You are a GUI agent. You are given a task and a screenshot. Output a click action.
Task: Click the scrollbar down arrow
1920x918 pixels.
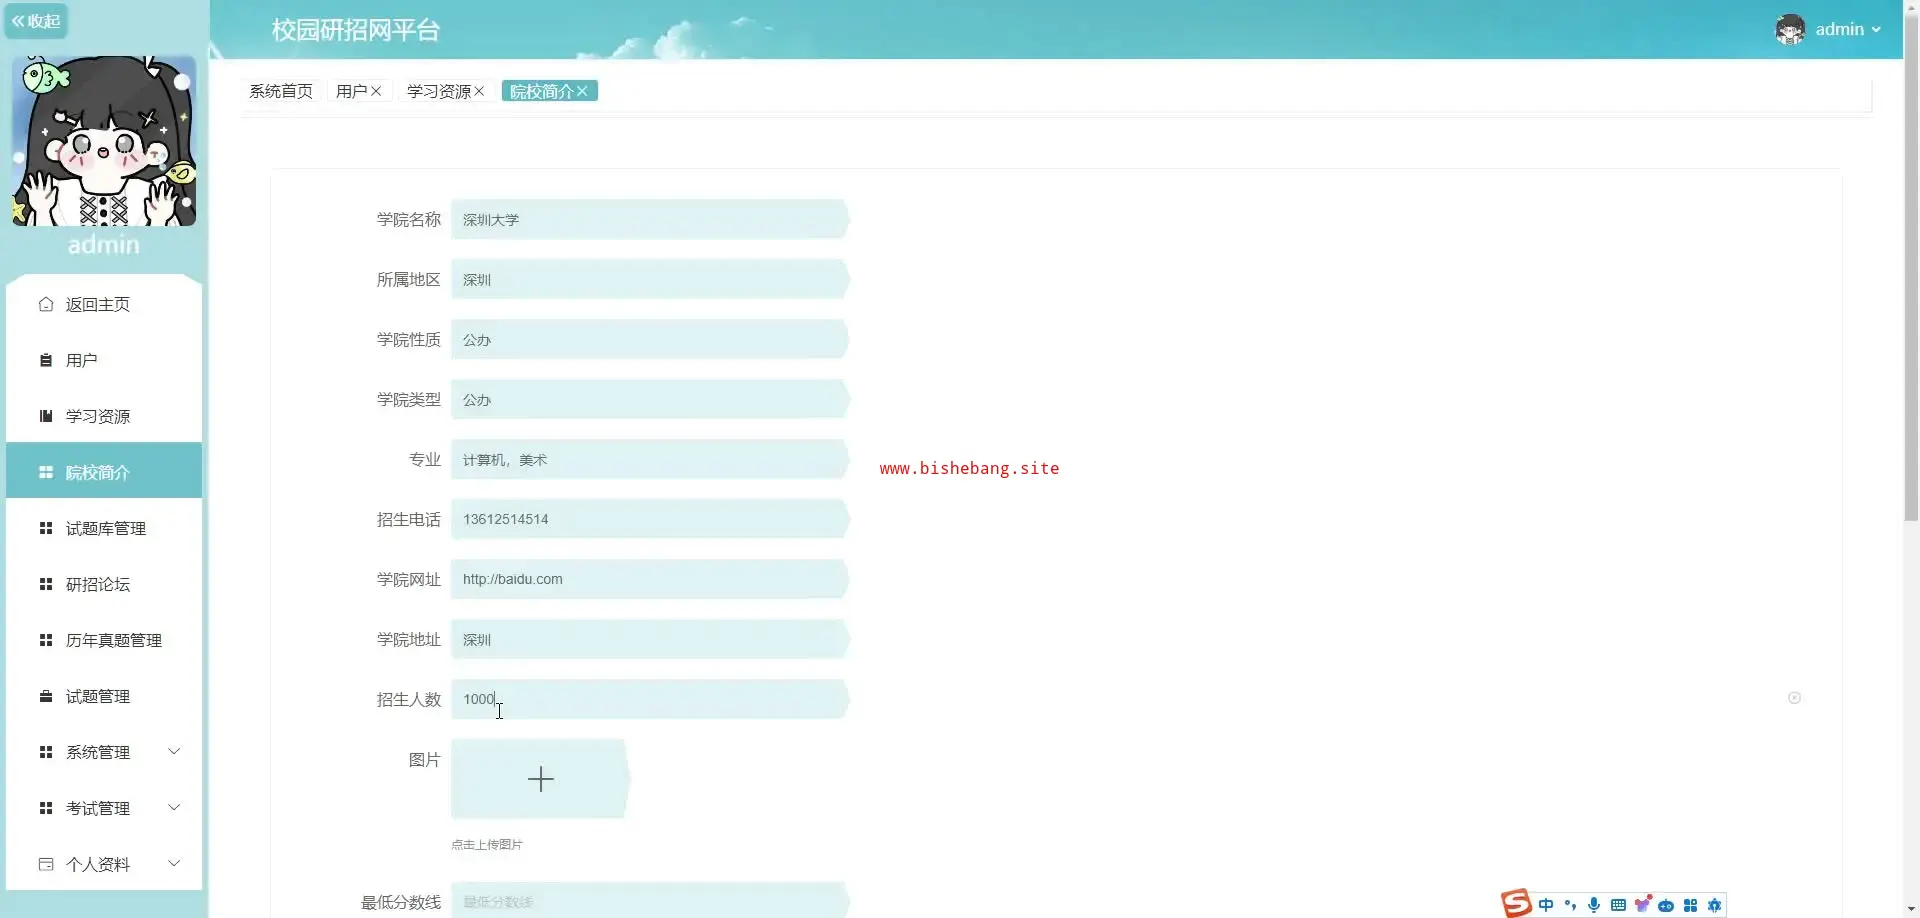(x=1911, y=910)
